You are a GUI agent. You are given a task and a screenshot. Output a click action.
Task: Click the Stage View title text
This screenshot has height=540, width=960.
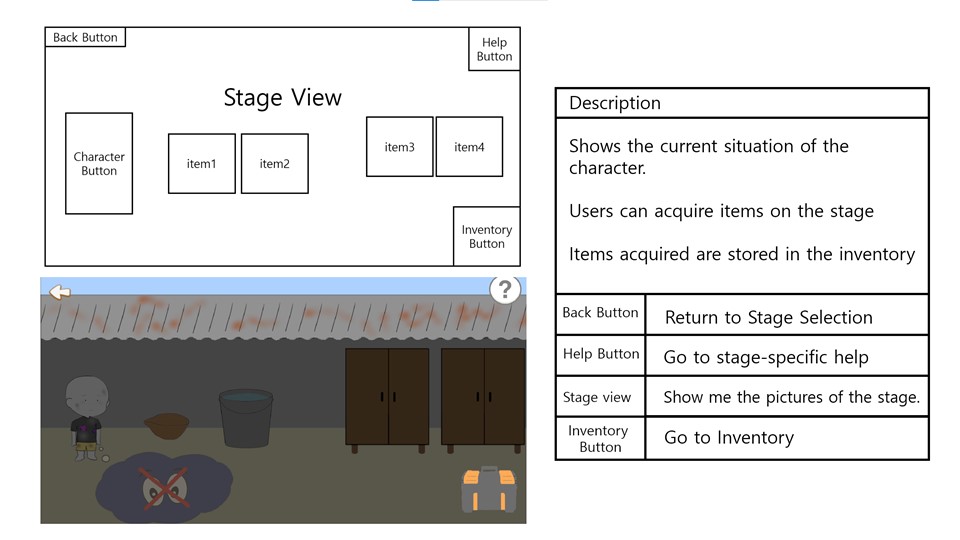[x=282, y=98]
